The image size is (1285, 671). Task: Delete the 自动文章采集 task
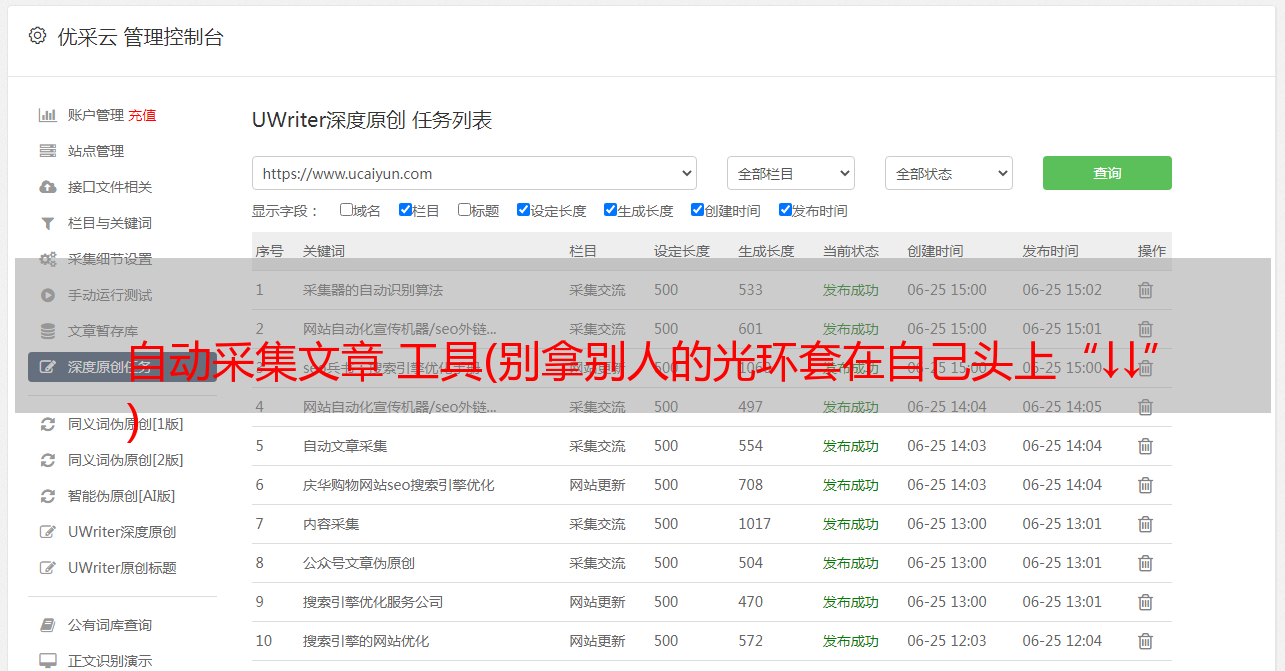[x=1146, y=446]
